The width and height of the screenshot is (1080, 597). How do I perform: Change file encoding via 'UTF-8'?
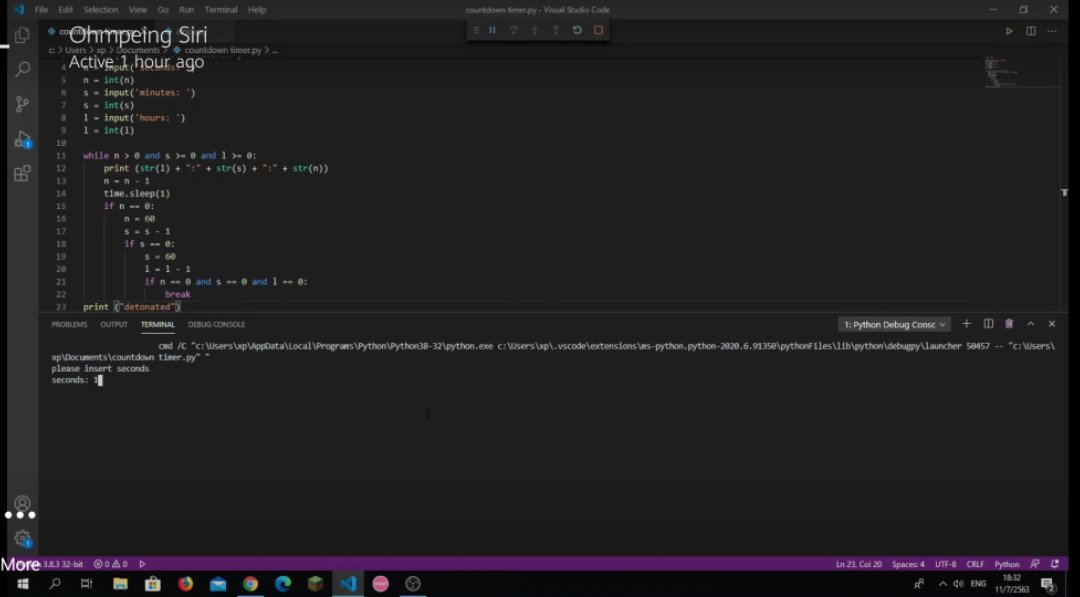(946, 564)
